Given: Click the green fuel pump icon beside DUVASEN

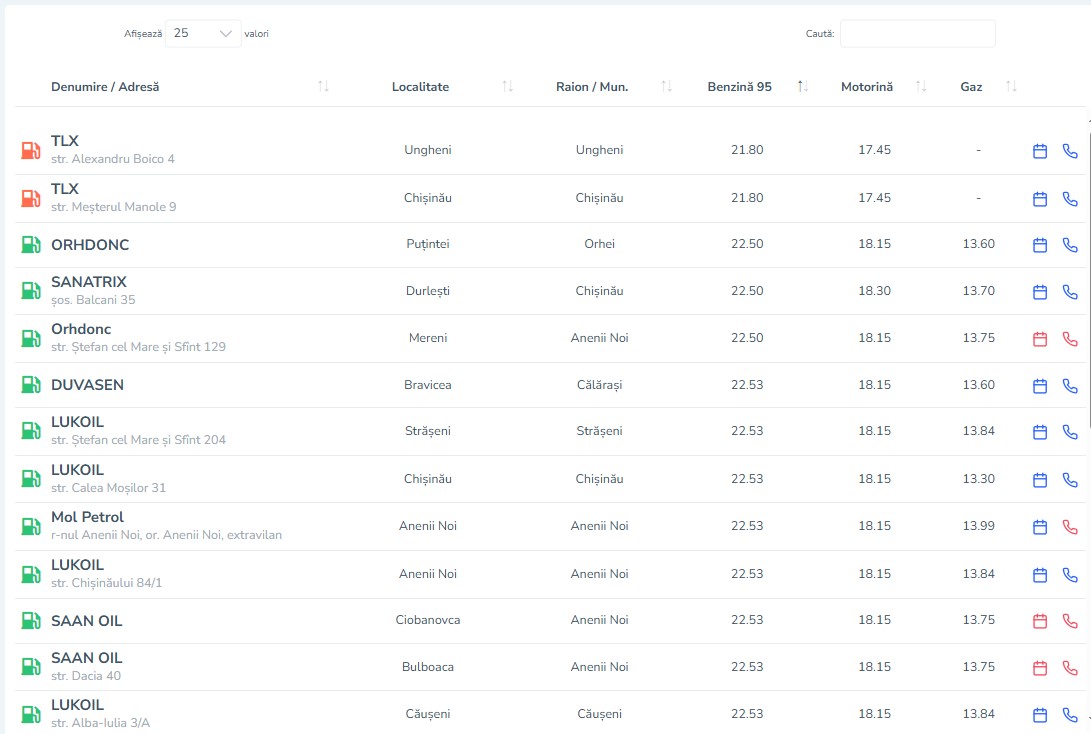Looking at the screenshot, I should (30, 385).
